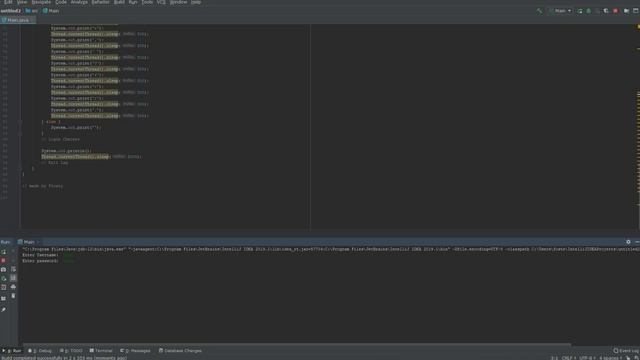
Task: Hide the Run tool window
Action: [x=637, y=242]
